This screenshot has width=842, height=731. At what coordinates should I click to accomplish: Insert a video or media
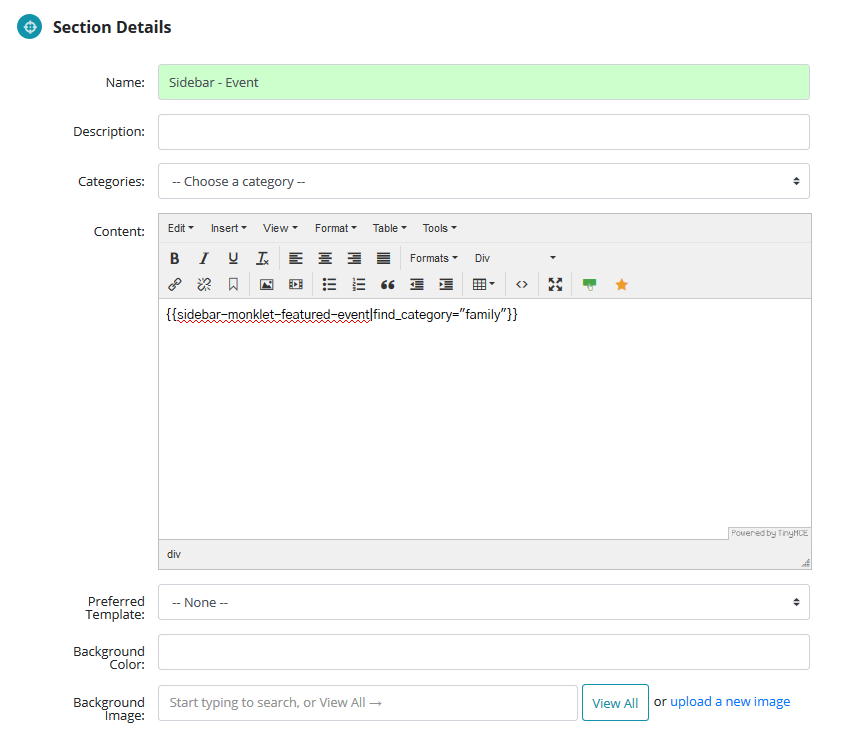[296, 284]
